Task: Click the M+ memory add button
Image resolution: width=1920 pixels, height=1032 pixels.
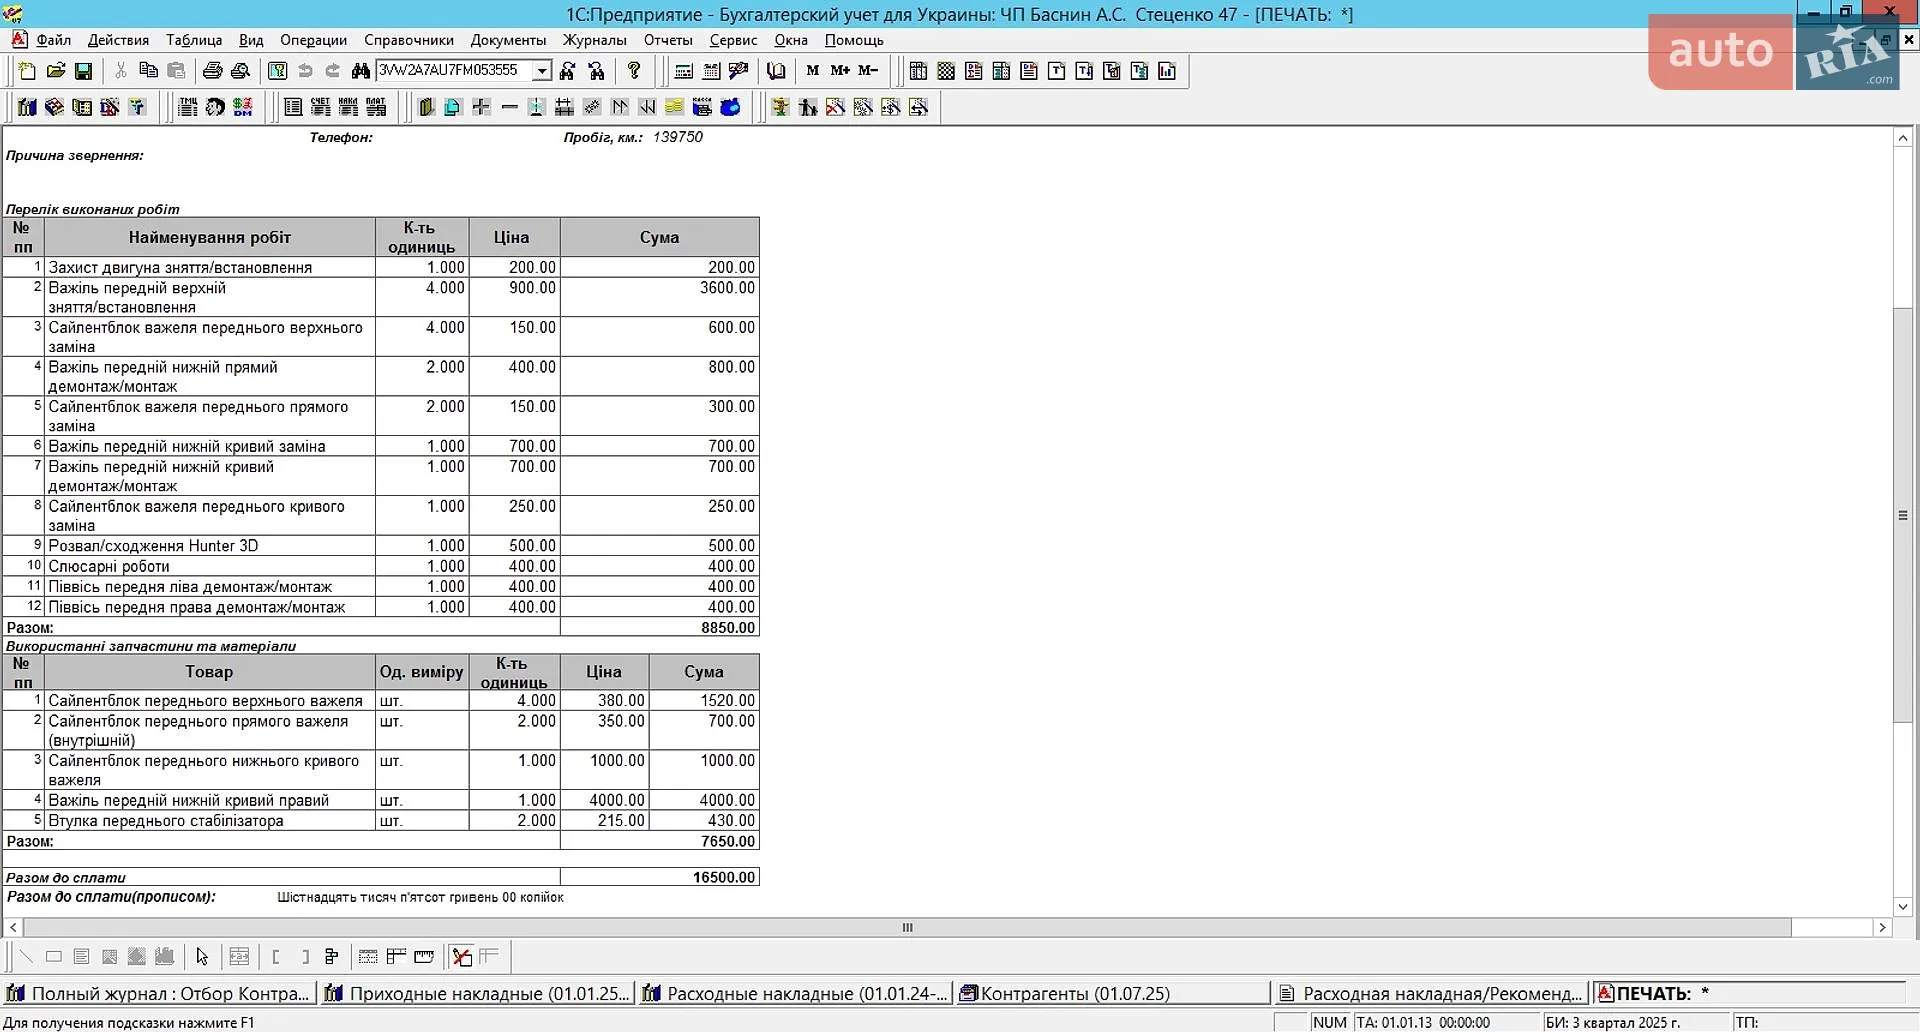Action: click(840, 71)
